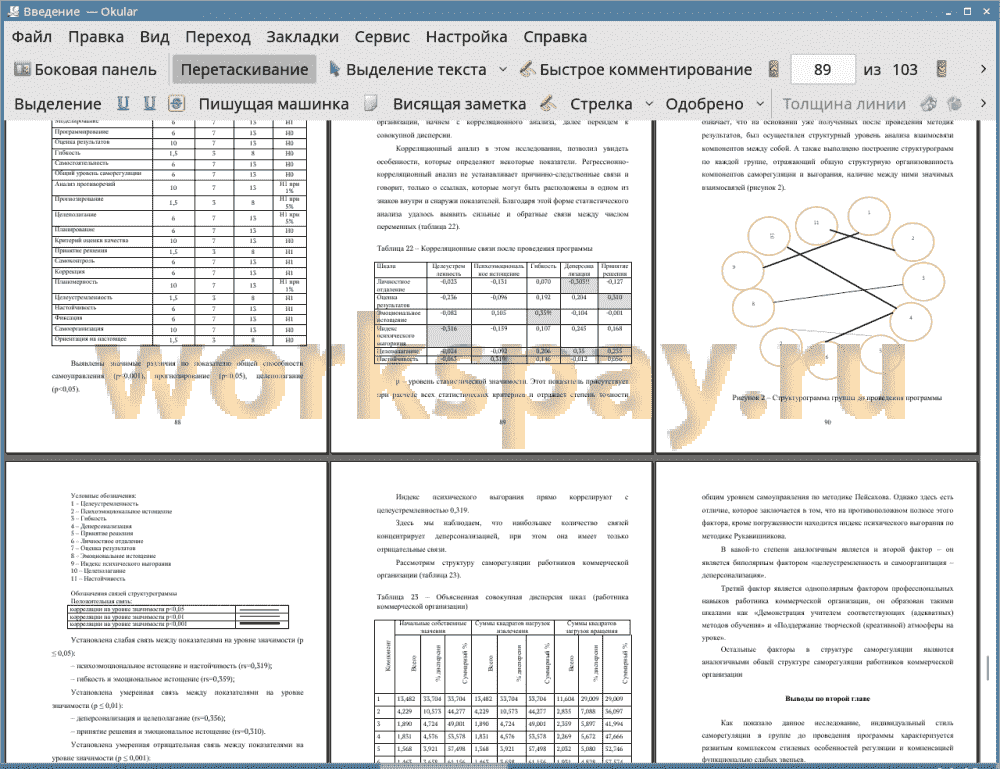1000x769 pixels.
Task: Click the last annotation color icon
Action: pyautogui.click(x=955, y=103)
